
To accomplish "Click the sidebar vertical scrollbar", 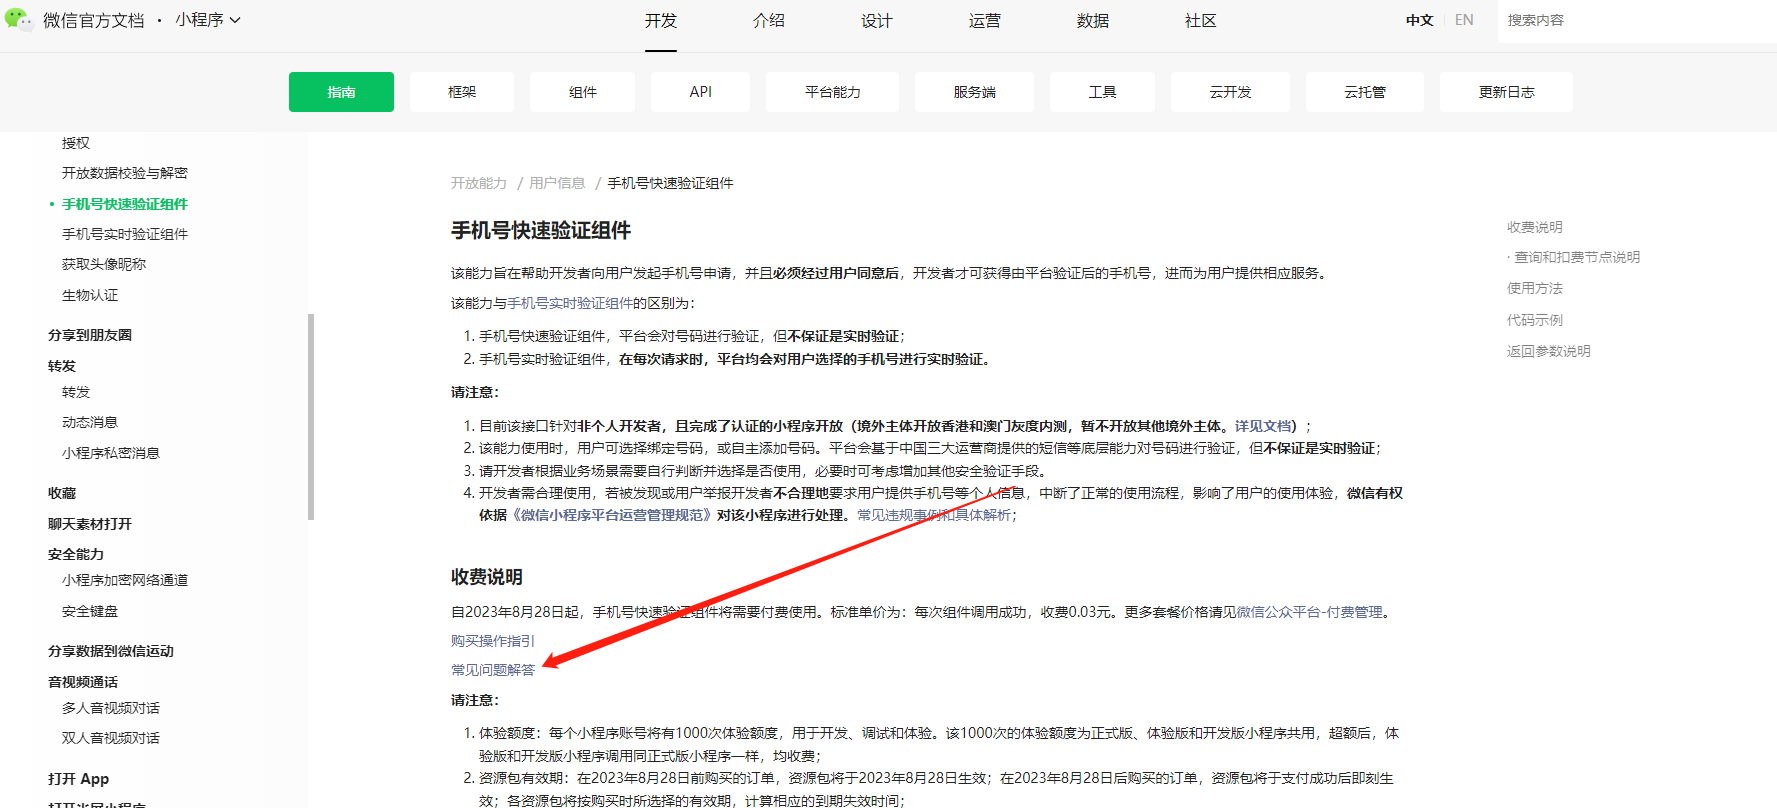I will (311, 417).
